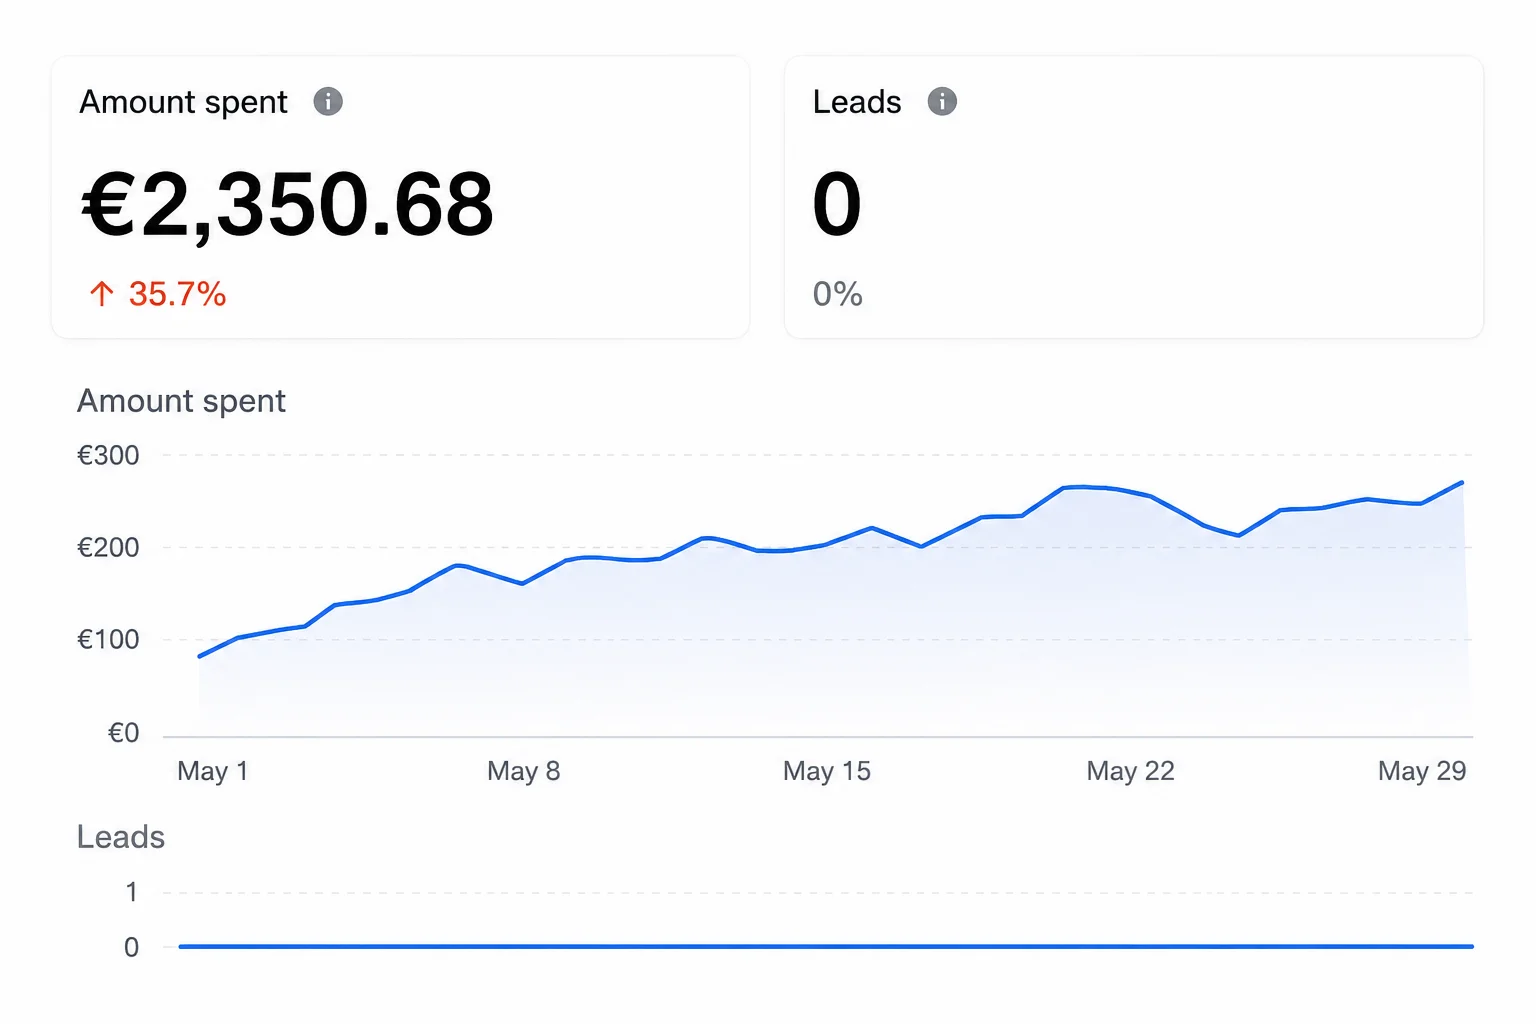Screen dimensions: 1536x1024
Task: Click the spend line's final peak point
Action: 1462,483
